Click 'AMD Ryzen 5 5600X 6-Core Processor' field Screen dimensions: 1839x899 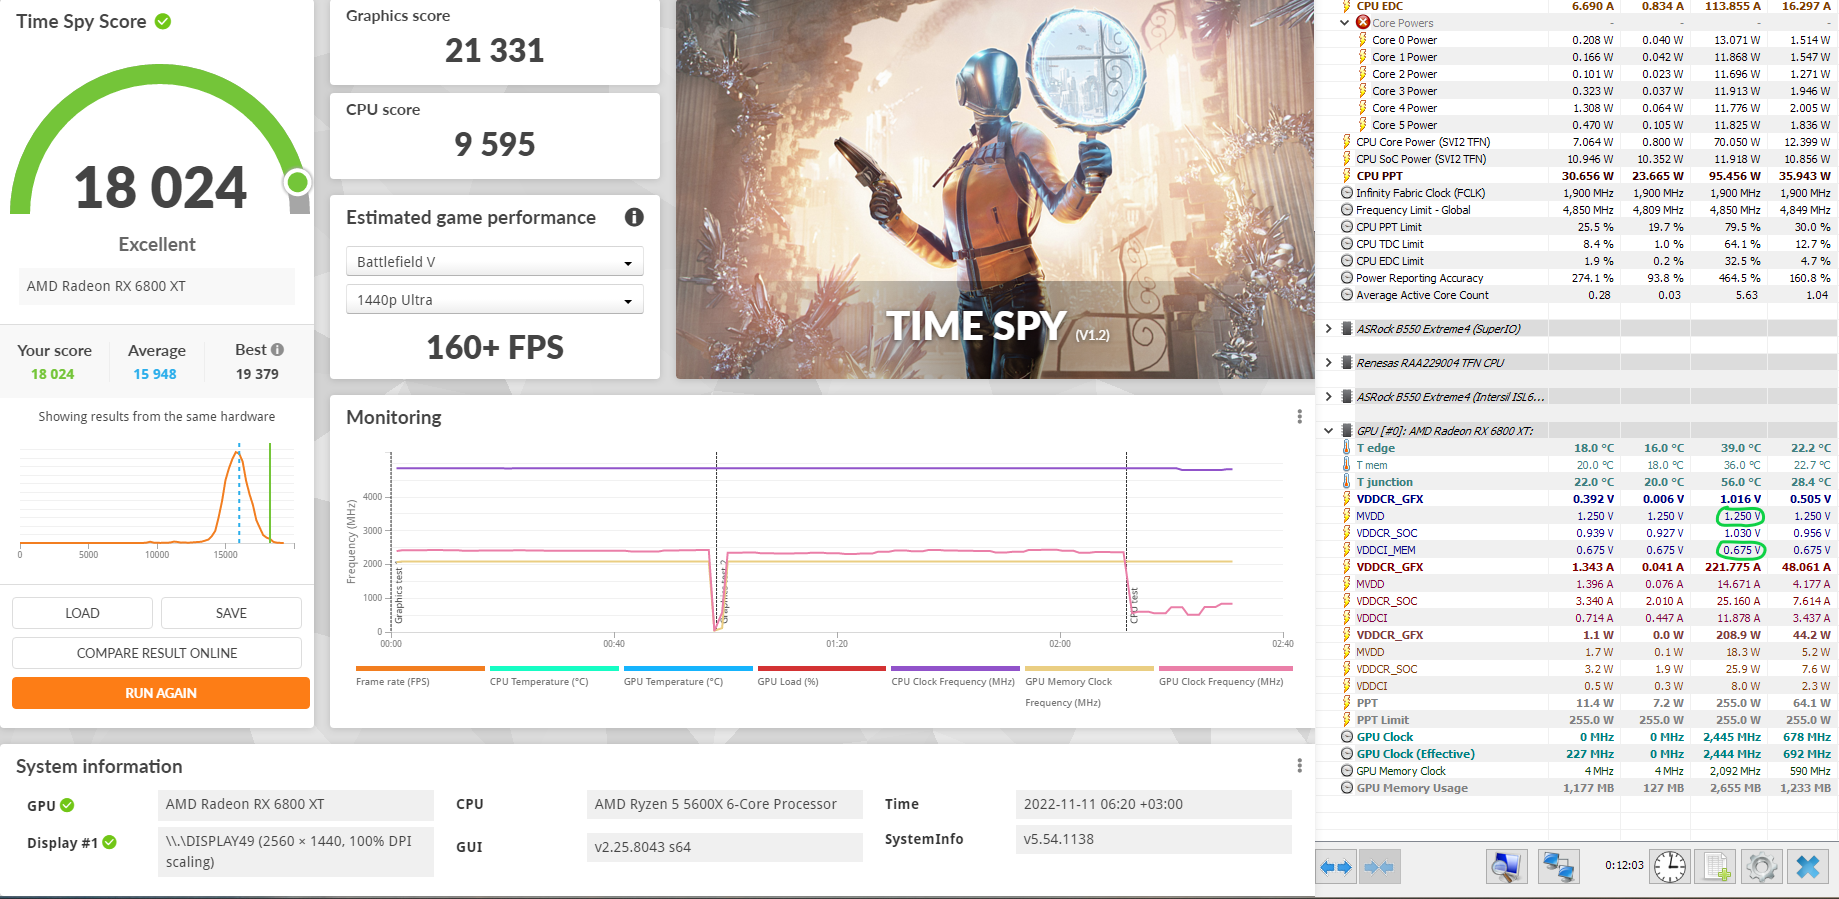pos(724,804)
